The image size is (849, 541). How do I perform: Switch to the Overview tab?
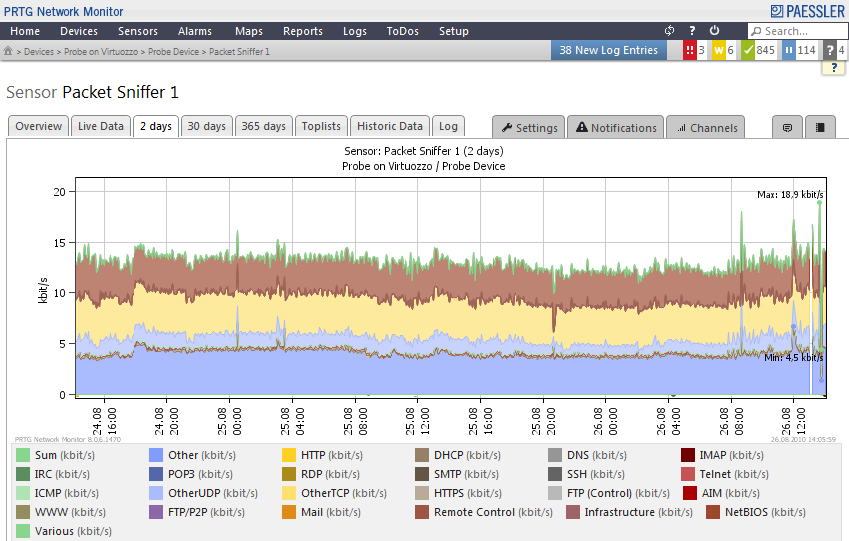[x=38, y=126]
